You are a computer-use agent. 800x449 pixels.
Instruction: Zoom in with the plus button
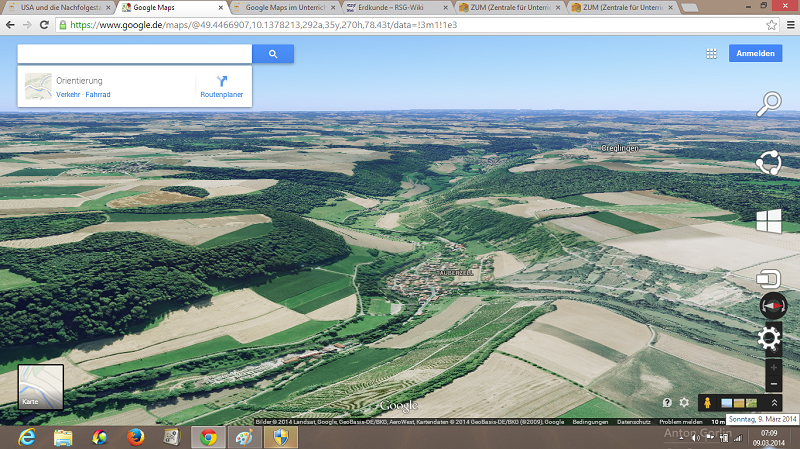[x=773, y=367]
